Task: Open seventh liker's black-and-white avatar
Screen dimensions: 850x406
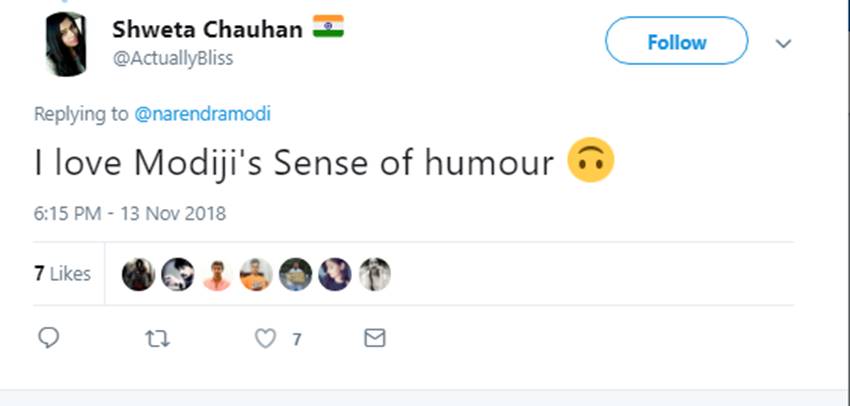Action: point(374,274)
